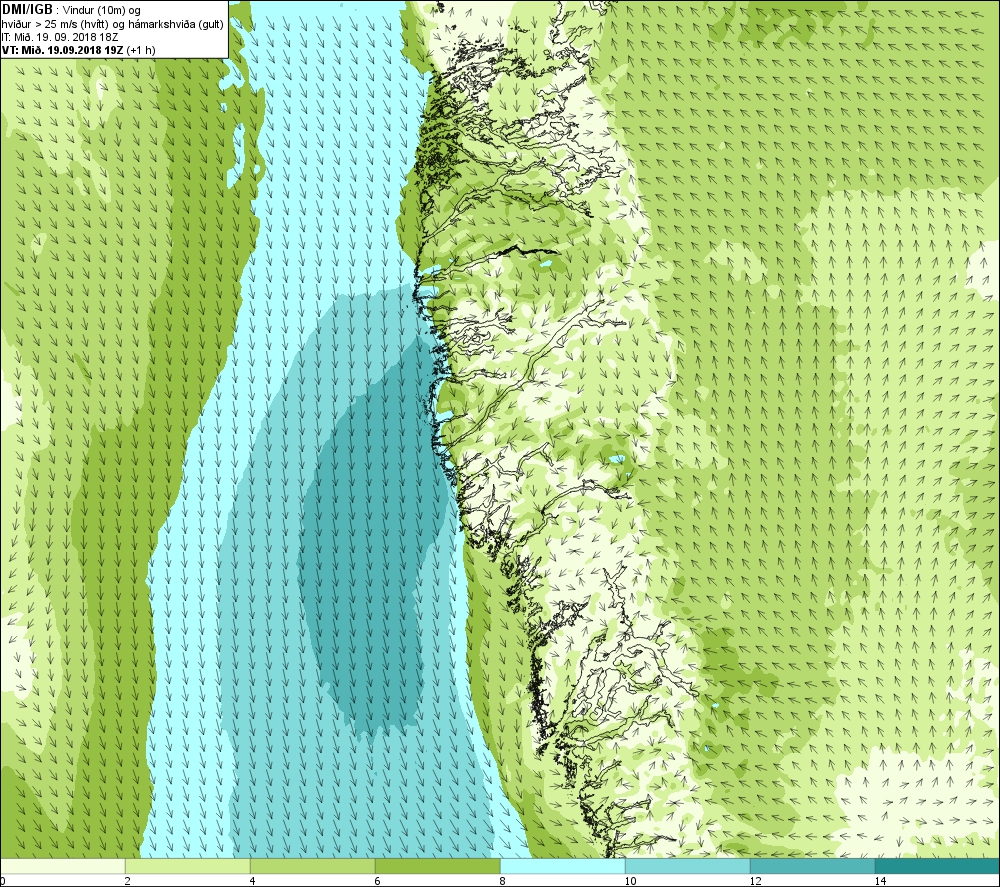The image size is (1000, 887).
Task: Click the title line 'DMI/IGB : Vindur (10m) og'
Action: click(71, 10)
